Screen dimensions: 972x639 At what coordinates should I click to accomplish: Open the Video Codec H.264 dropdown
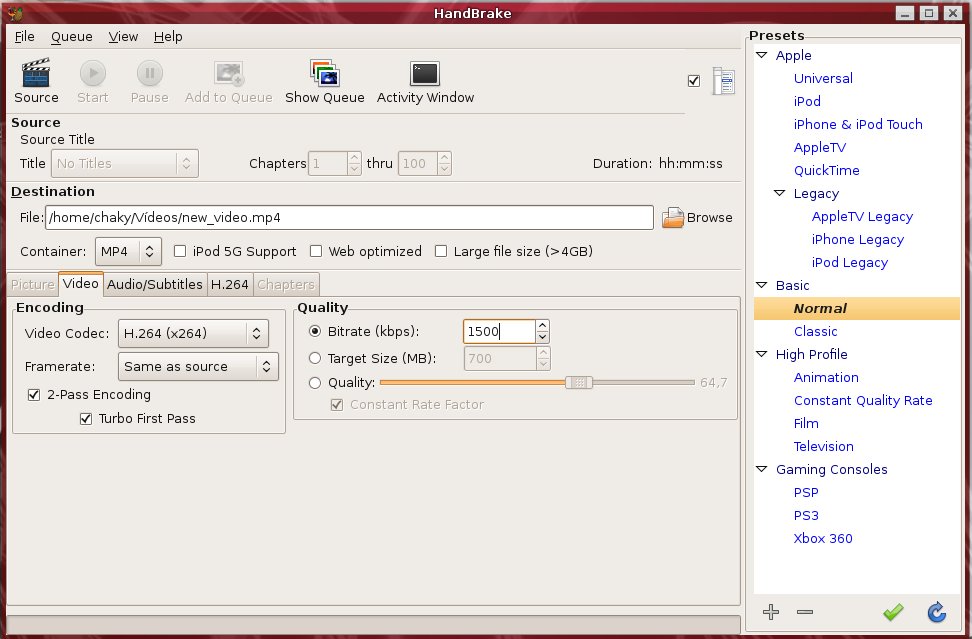(193, 333)
